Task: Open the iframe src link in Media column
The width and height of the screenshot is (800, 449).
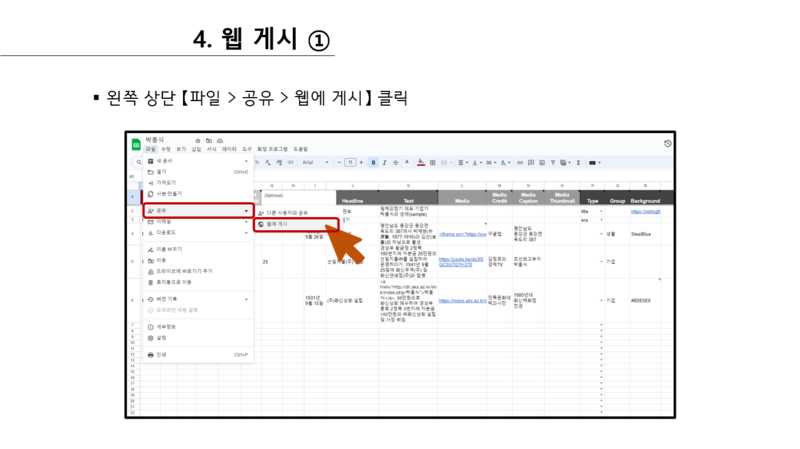Action: tap(463, 234)
